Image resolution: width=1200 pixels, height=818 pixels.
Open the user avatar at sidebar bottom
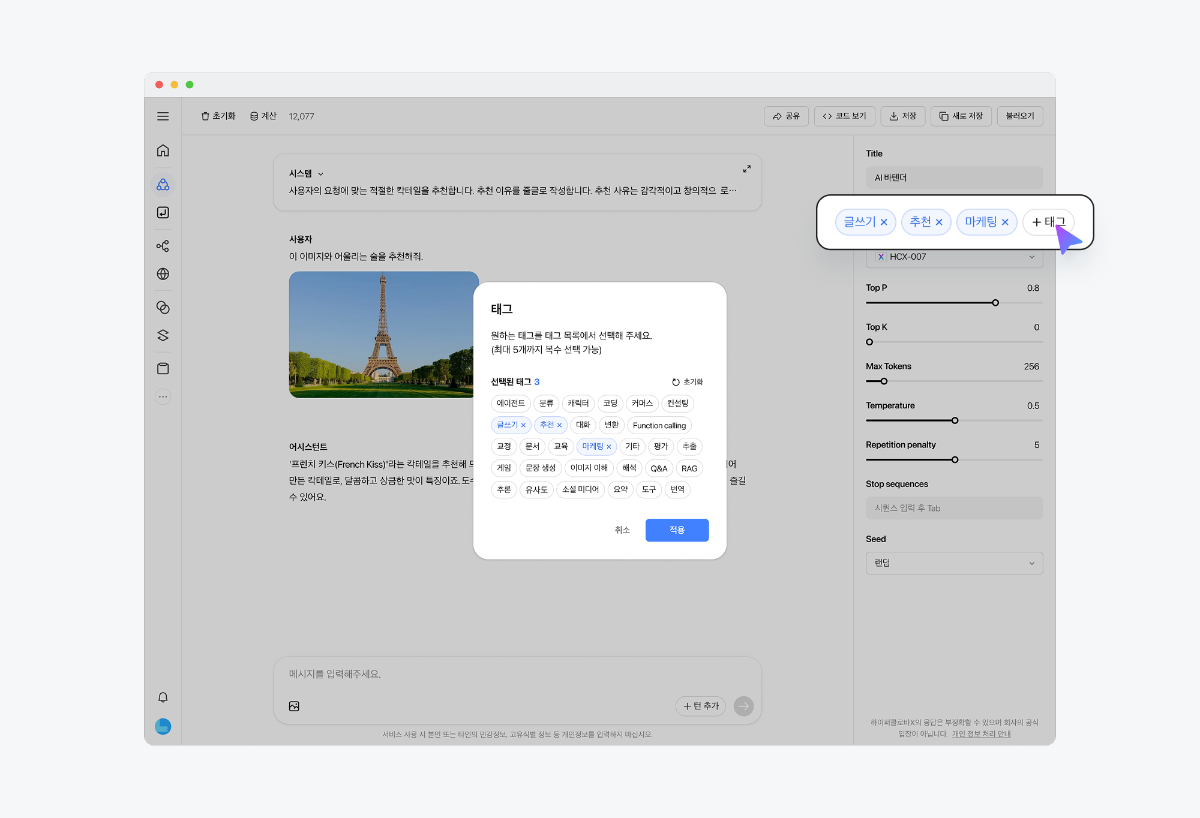click(x=163, y=727)
